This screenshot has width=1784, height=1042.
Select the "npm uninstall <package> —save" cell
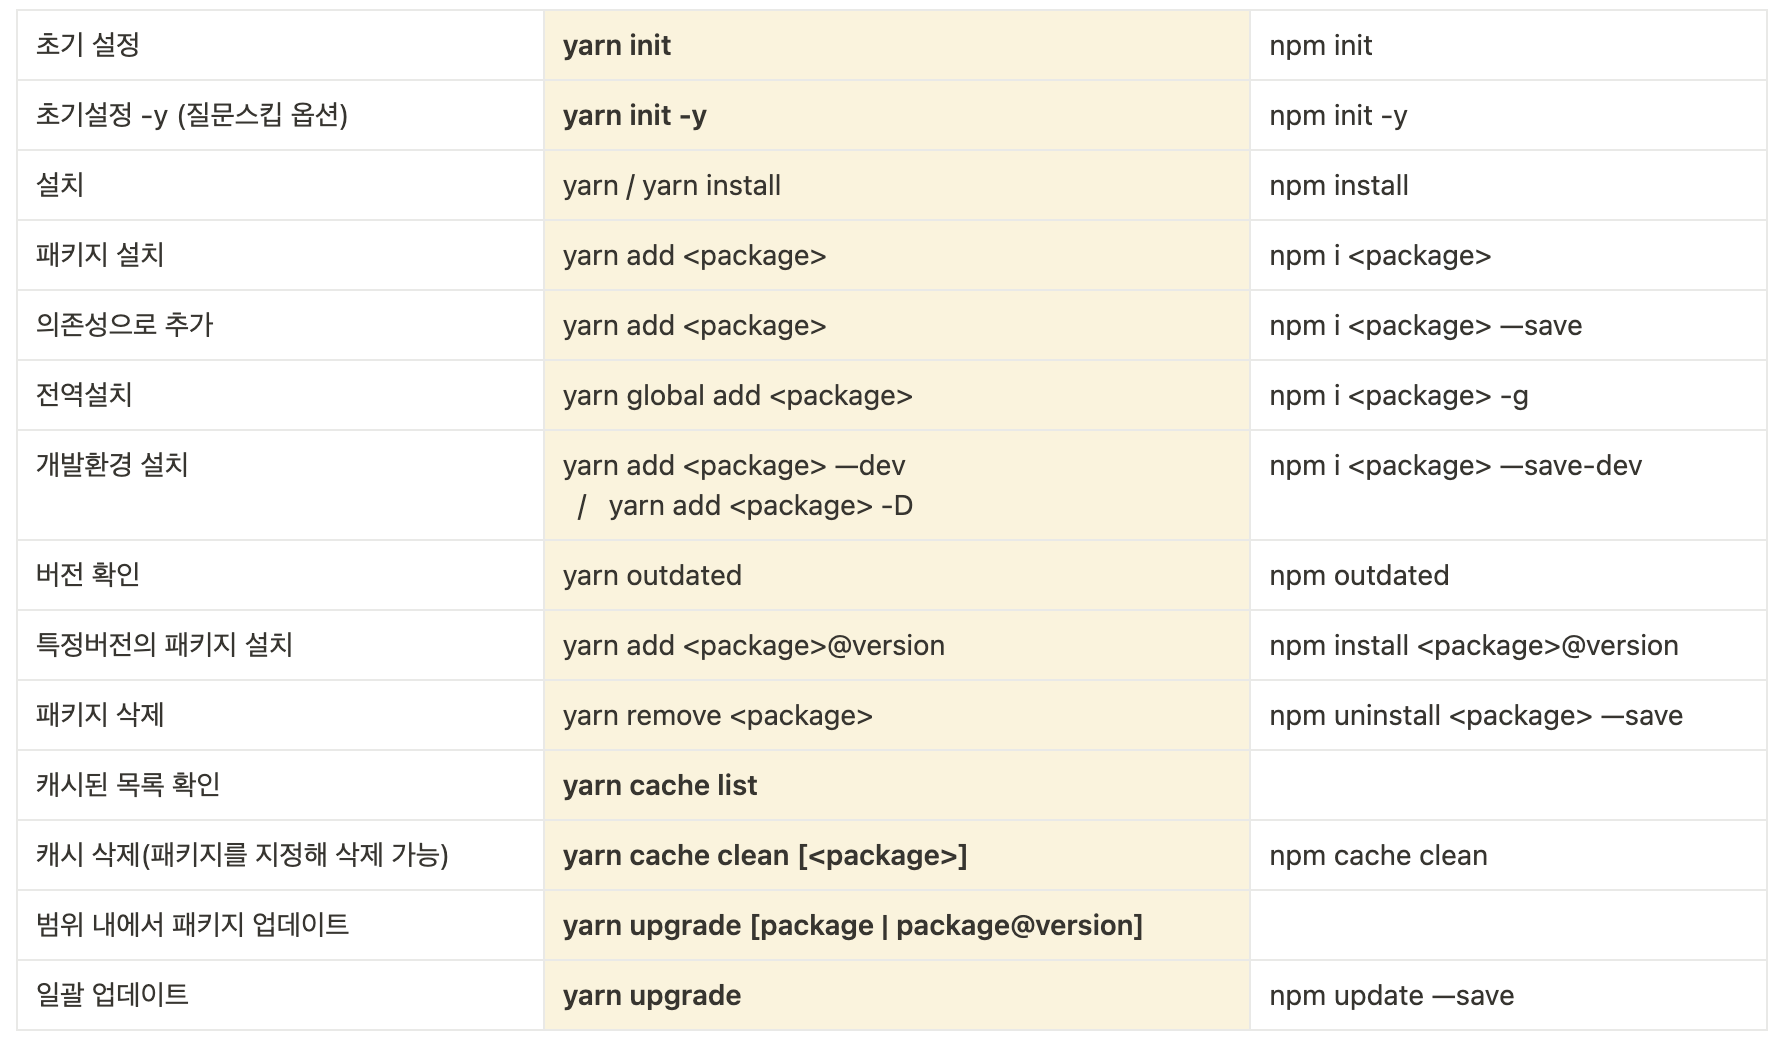1475,716
